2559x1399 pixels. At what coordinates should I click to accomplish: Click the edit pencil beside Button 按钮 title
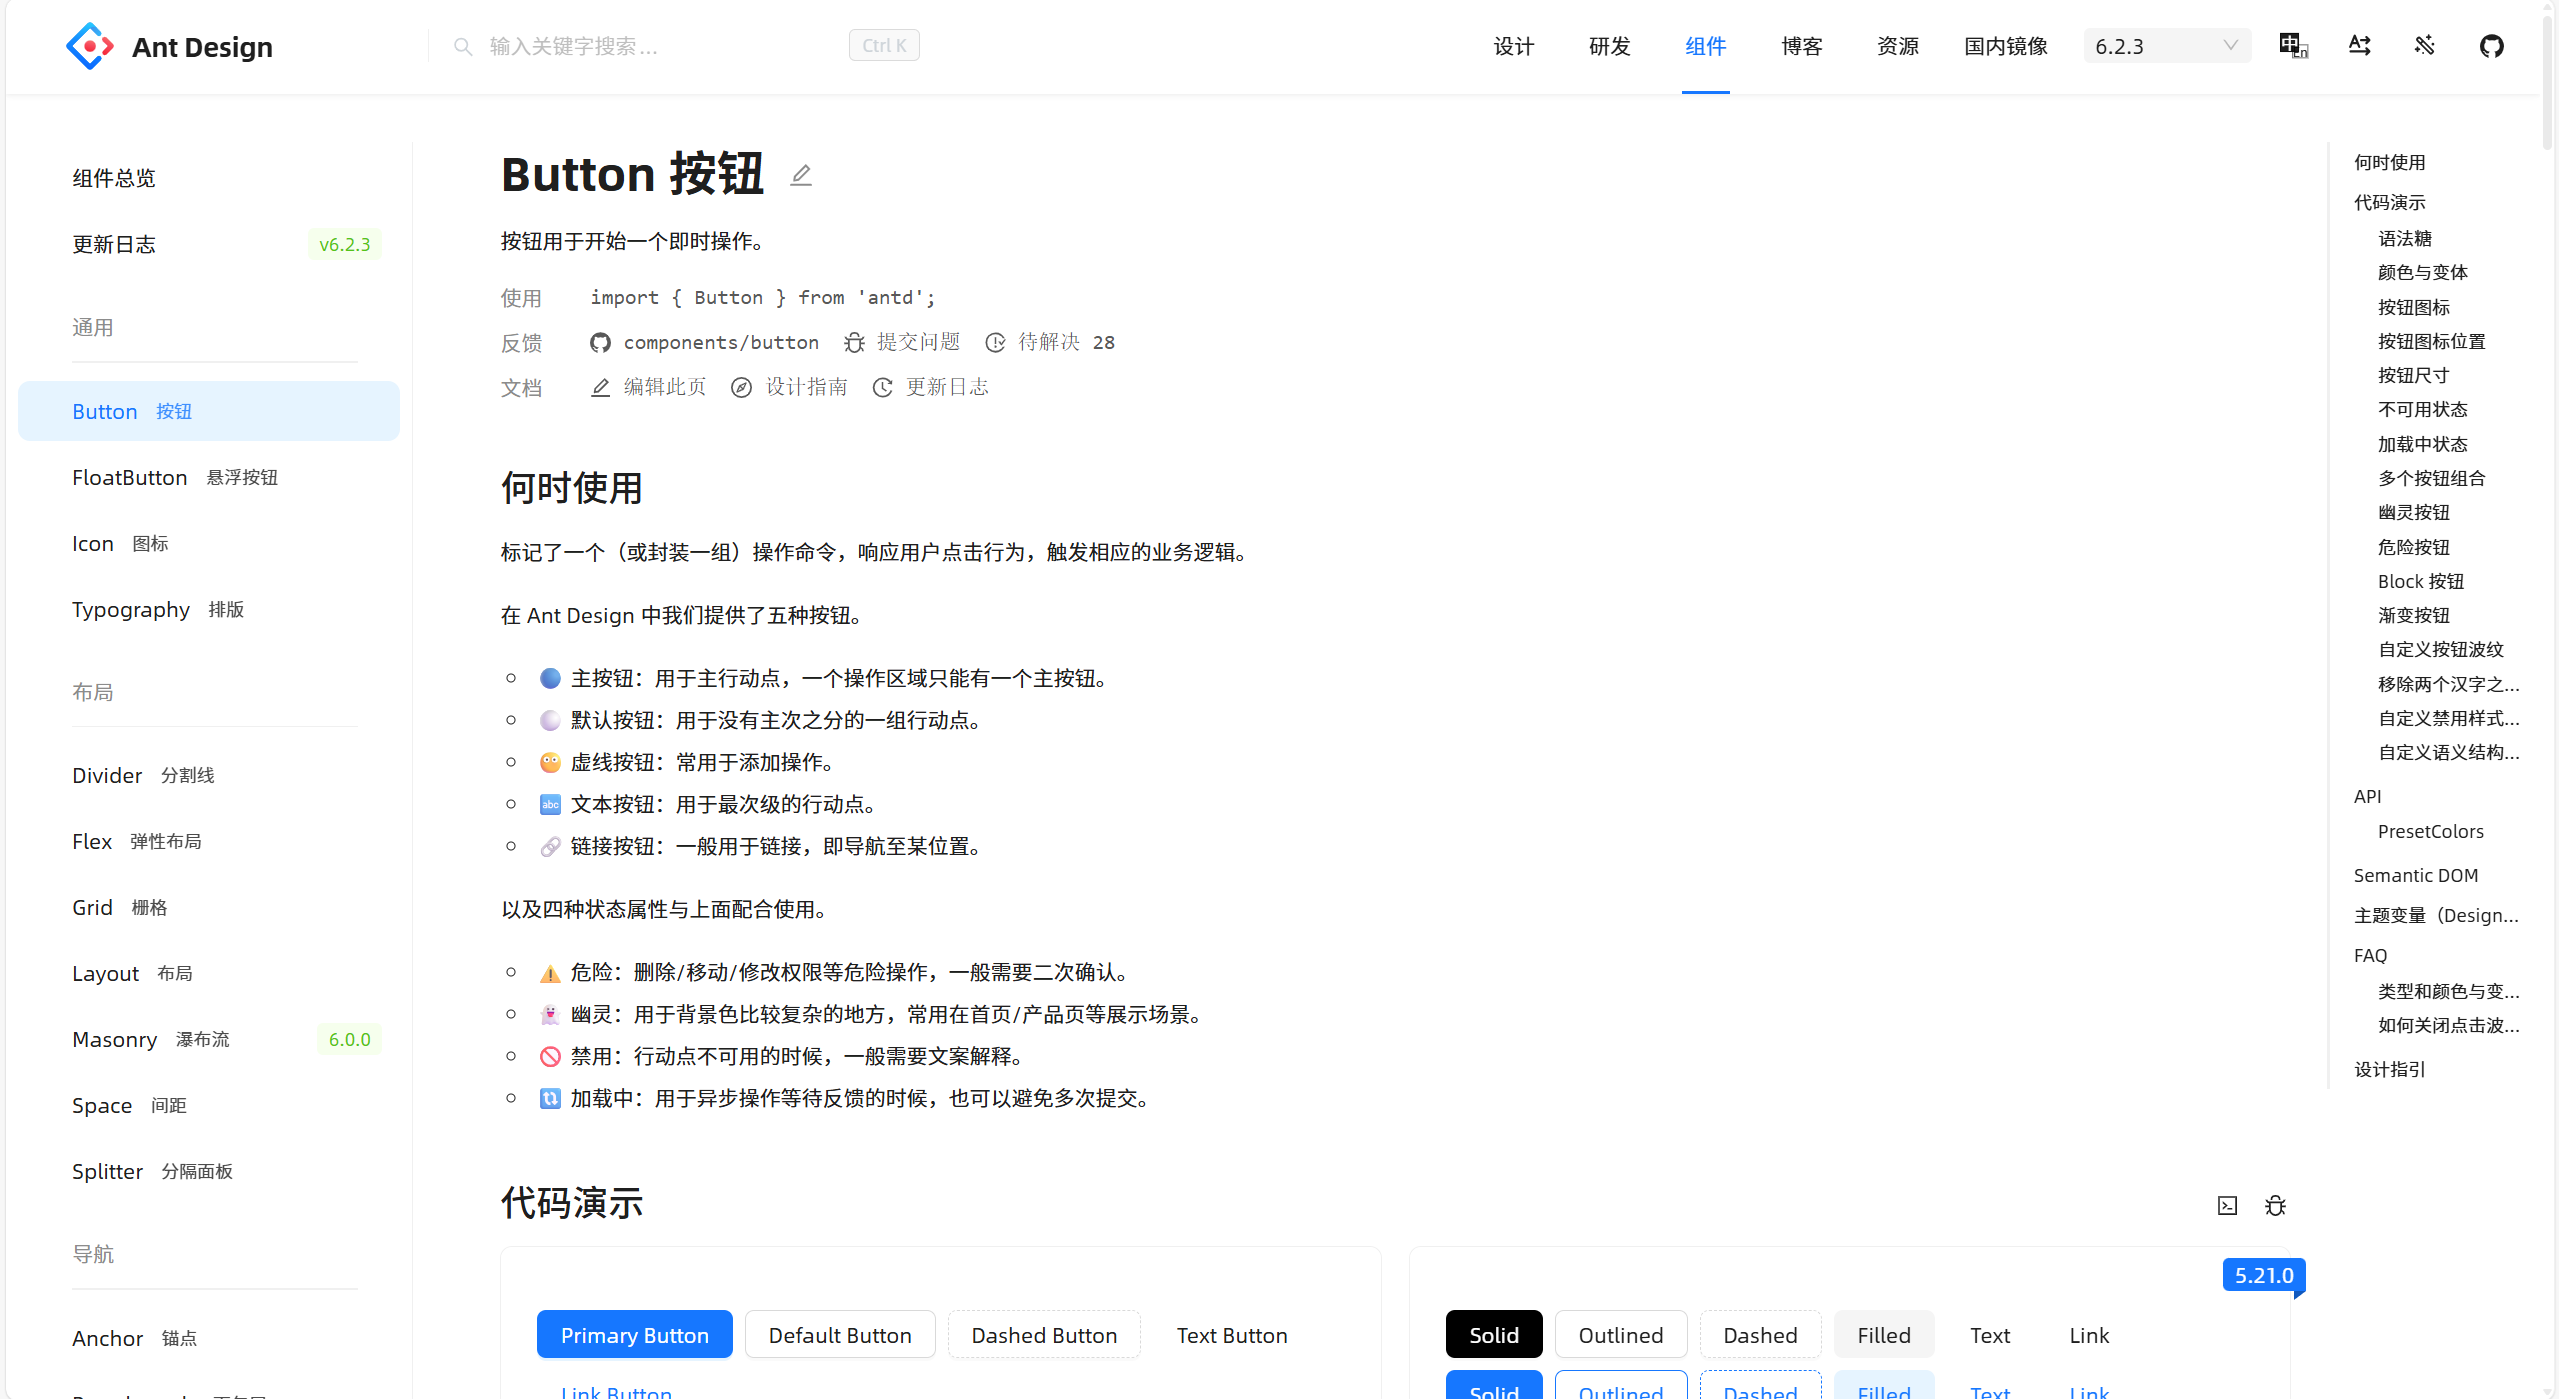[x=801, y=176]
